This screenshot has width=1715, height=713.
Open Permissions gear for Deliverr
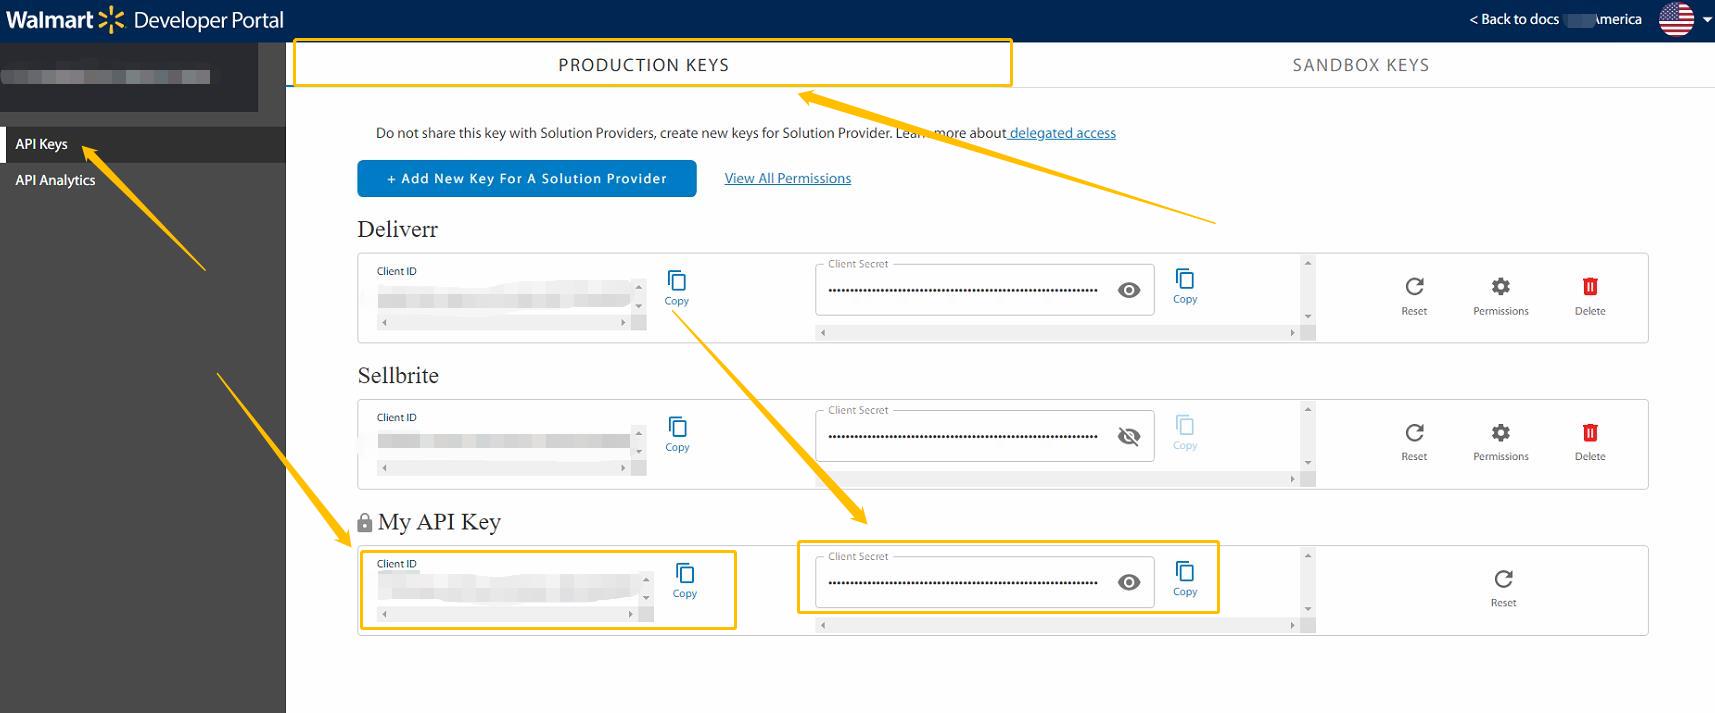pos(1501,296)
